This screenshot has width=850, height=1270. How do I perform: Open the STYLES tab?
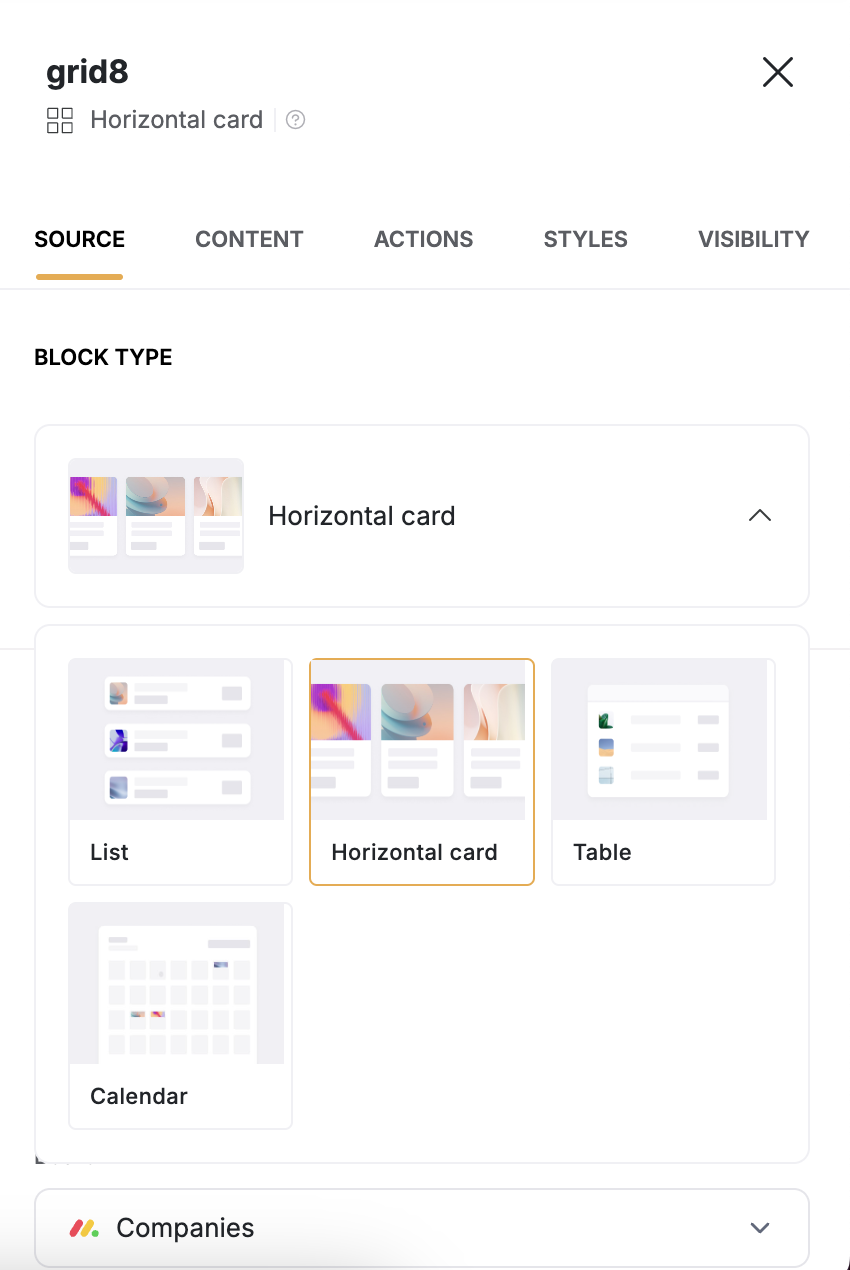[586, 240]
